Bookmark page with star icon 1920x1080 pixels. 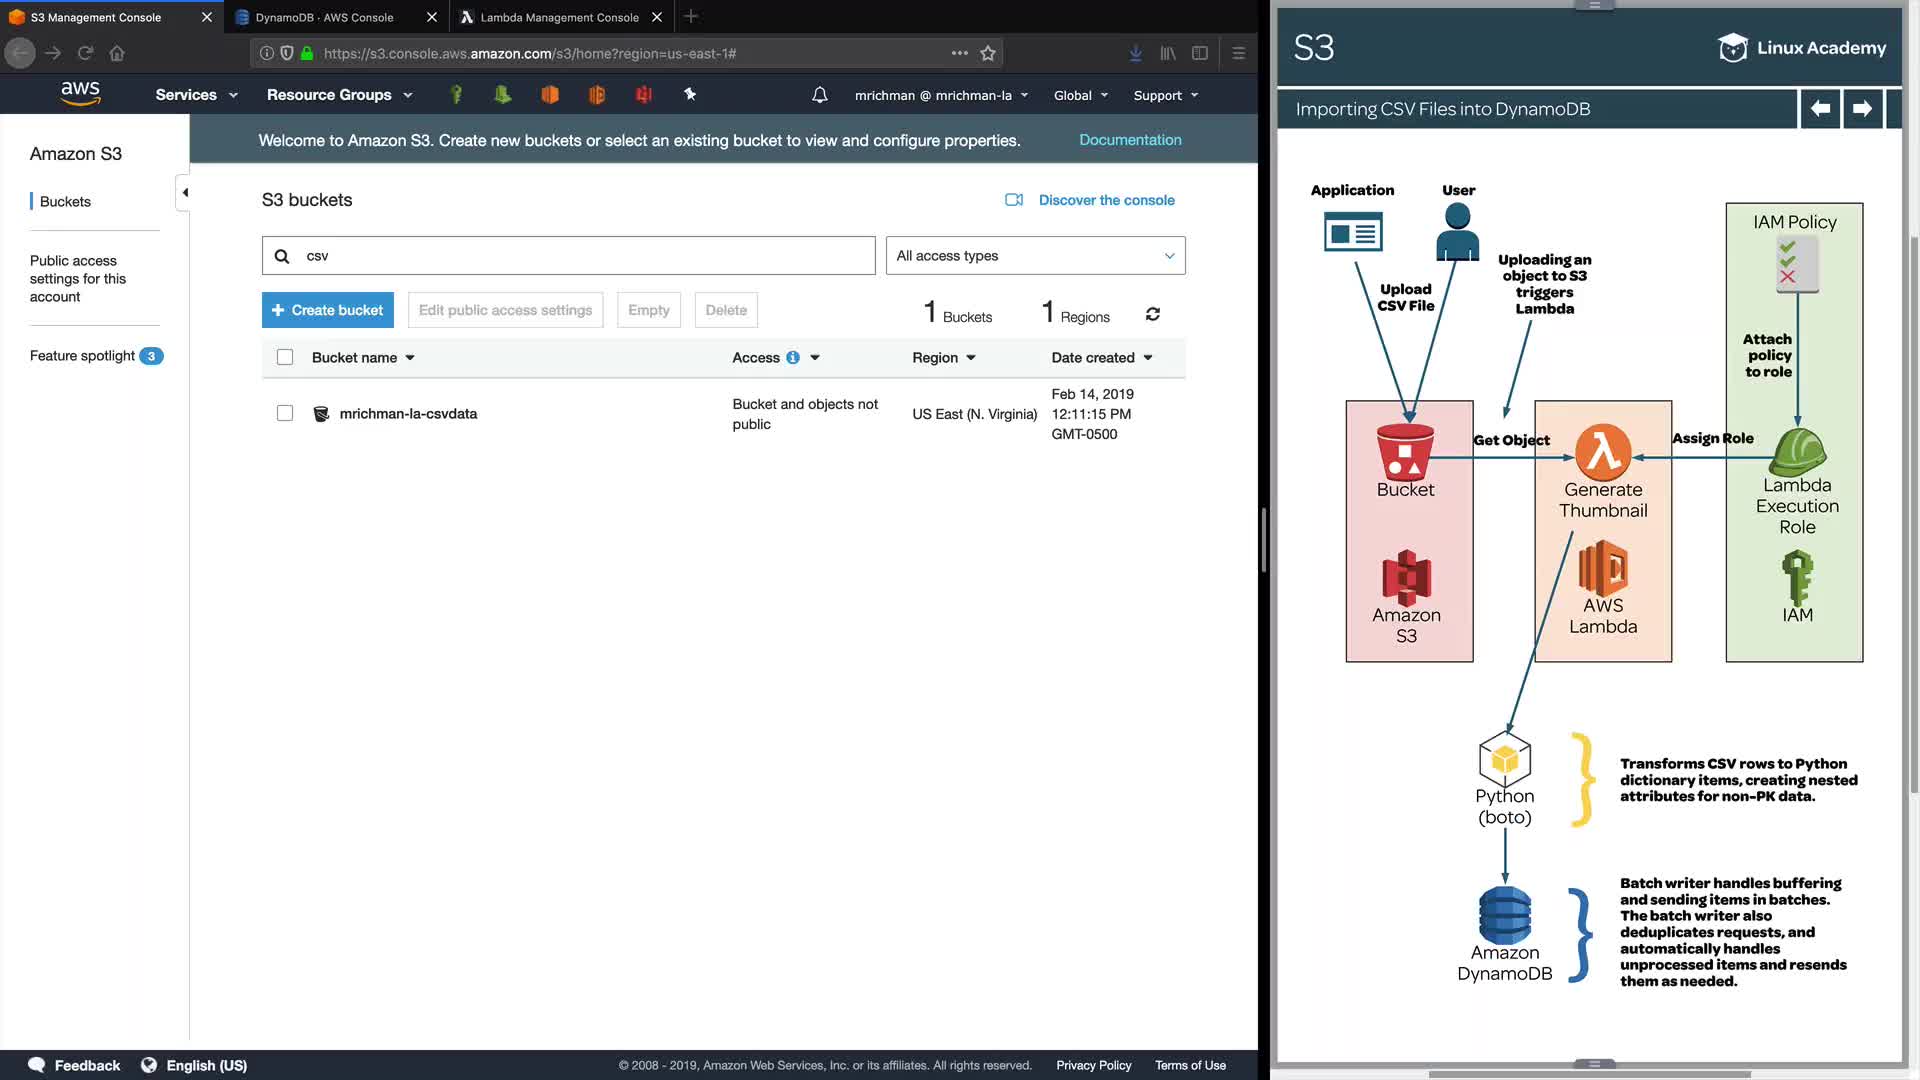pyautogui.click(x=988, y=54)
